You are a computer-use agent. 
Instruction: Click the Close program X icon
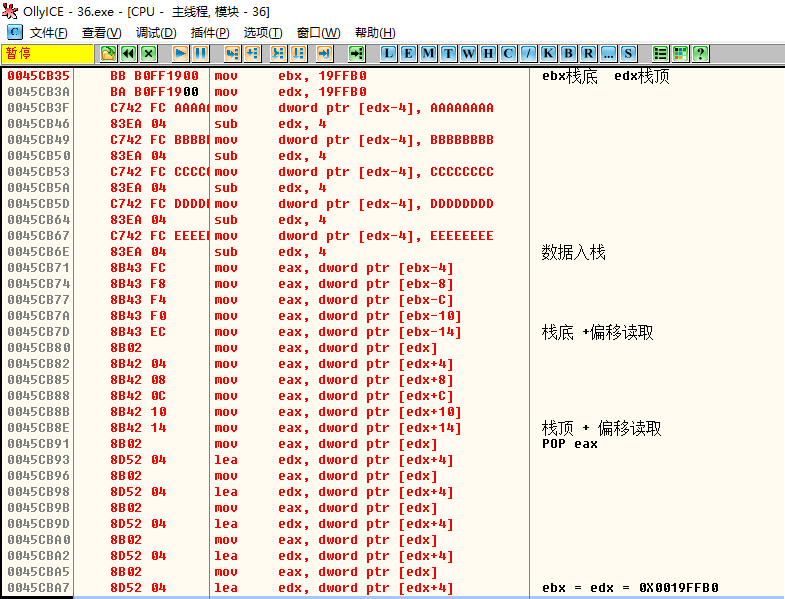(x=148, y=53)
